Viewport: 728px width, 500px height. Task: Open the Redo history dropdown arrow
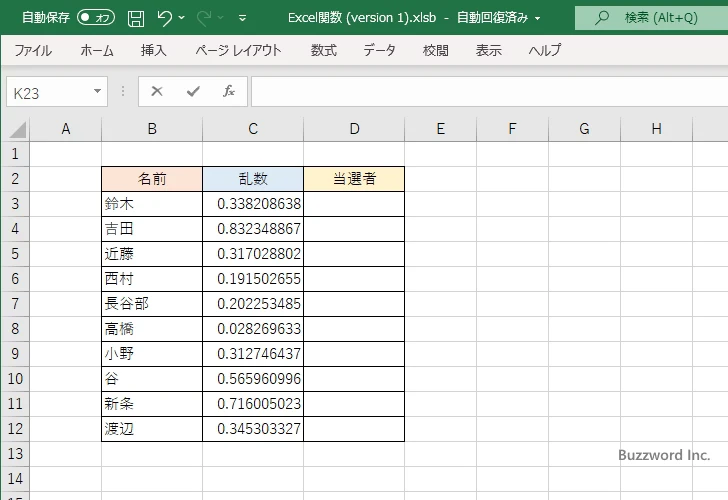(221, 18)
